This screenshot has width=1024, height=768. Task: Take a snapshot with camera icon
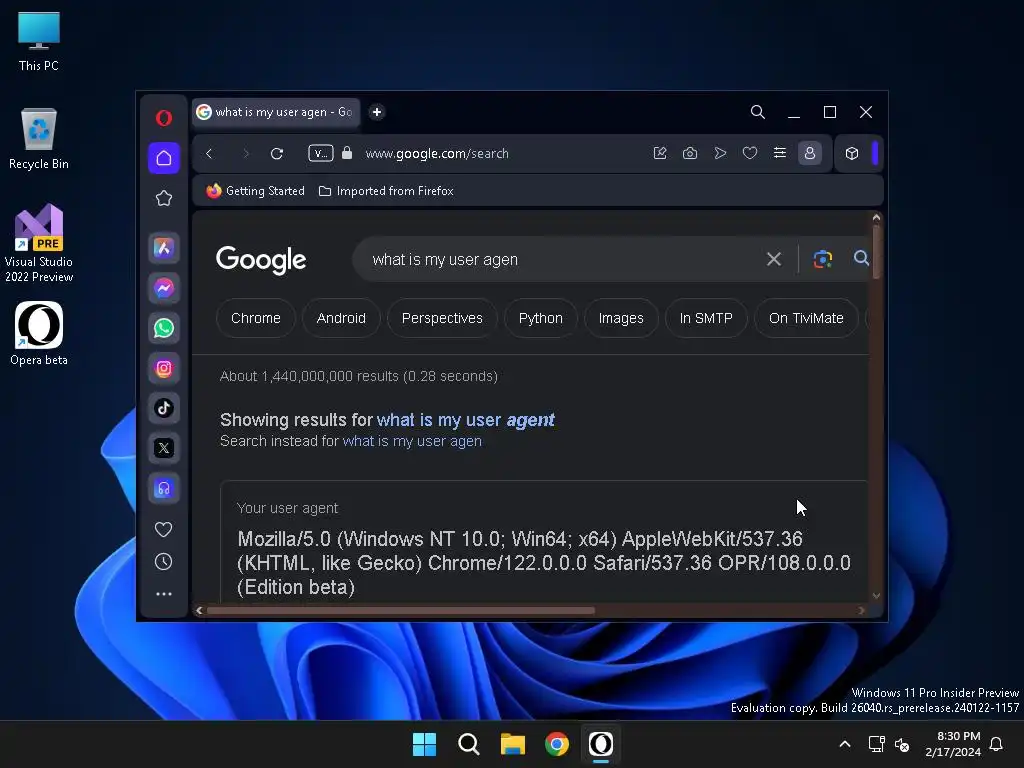[x=690, y=153]
